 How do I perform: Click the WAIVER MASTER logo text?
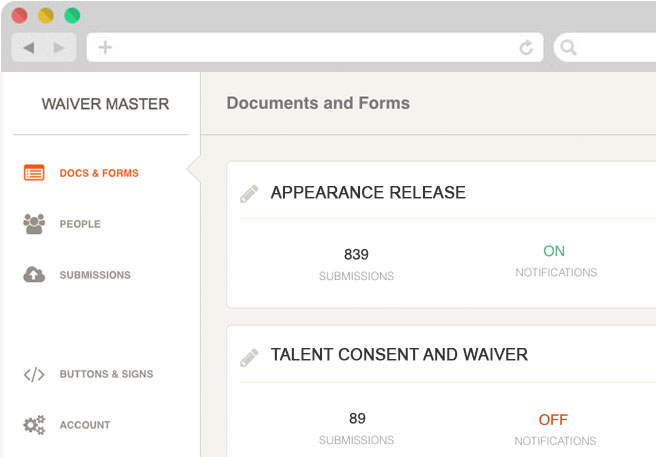pyautogui.click(x=105, y=104)
